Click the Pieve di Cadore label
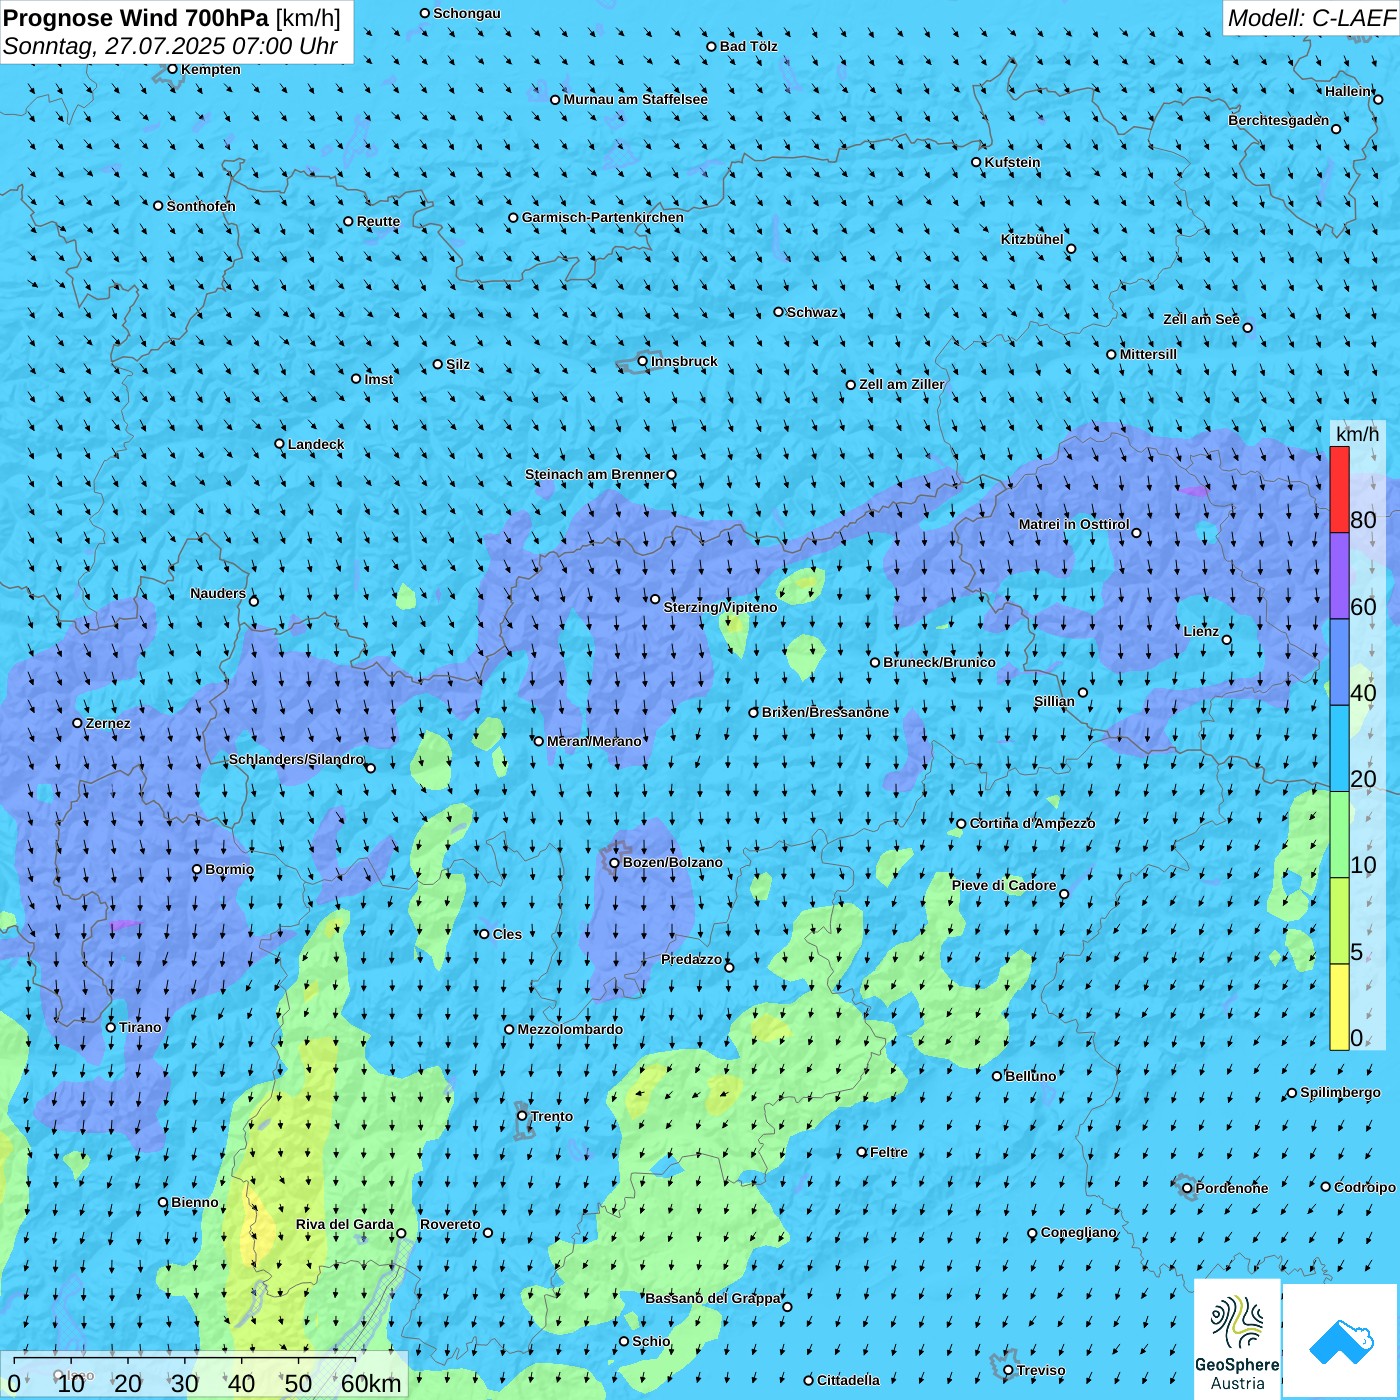This screenshot has width=1400, height=1400. tap(1003, 885)
